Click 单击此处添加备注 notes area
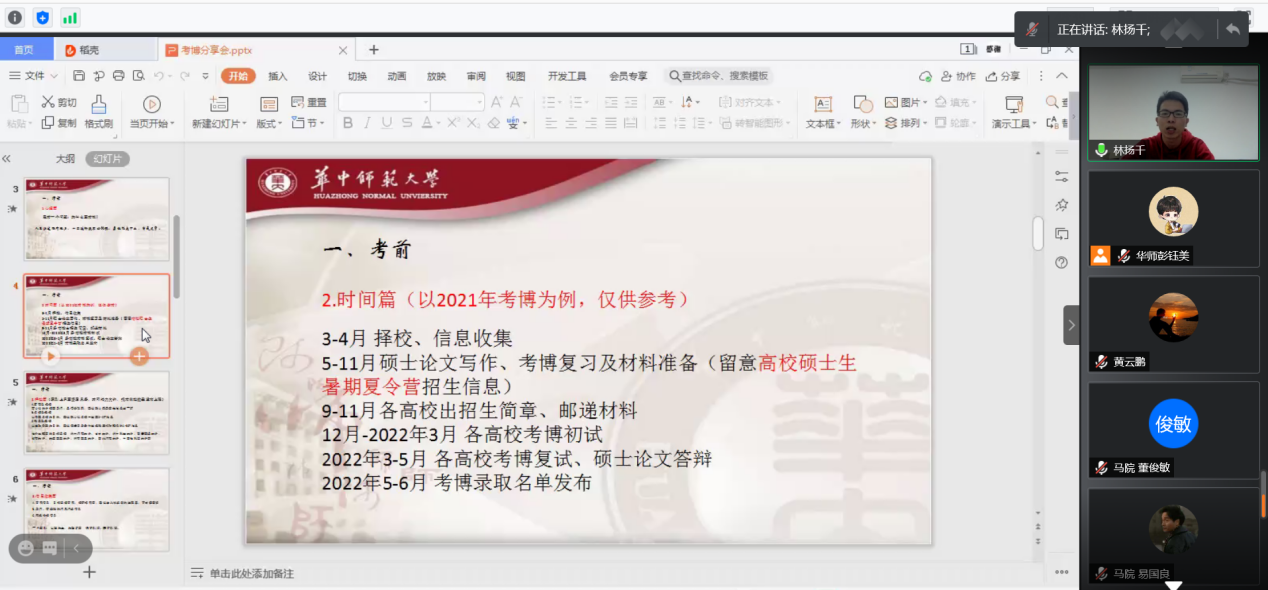This screenshot has width=1268, height=590. tap(251, 573)
